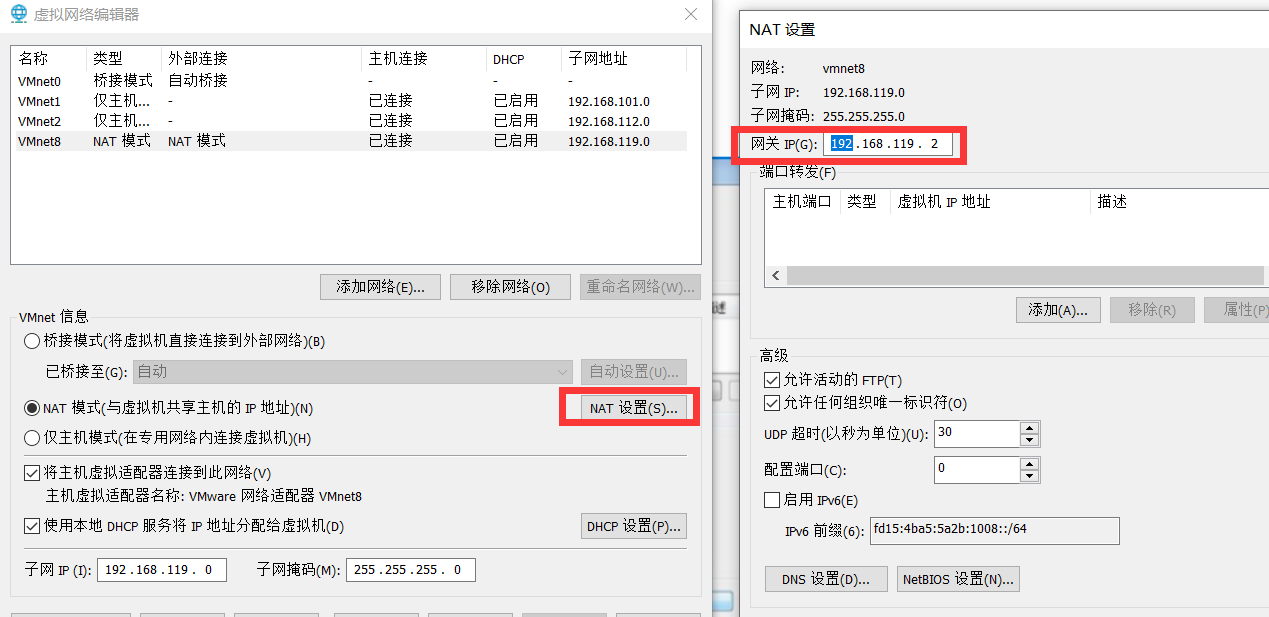This screenshot has width=1269, height=617.
Task: Uncheck 允许活动的 FTP option
Action: pos(771,380)
